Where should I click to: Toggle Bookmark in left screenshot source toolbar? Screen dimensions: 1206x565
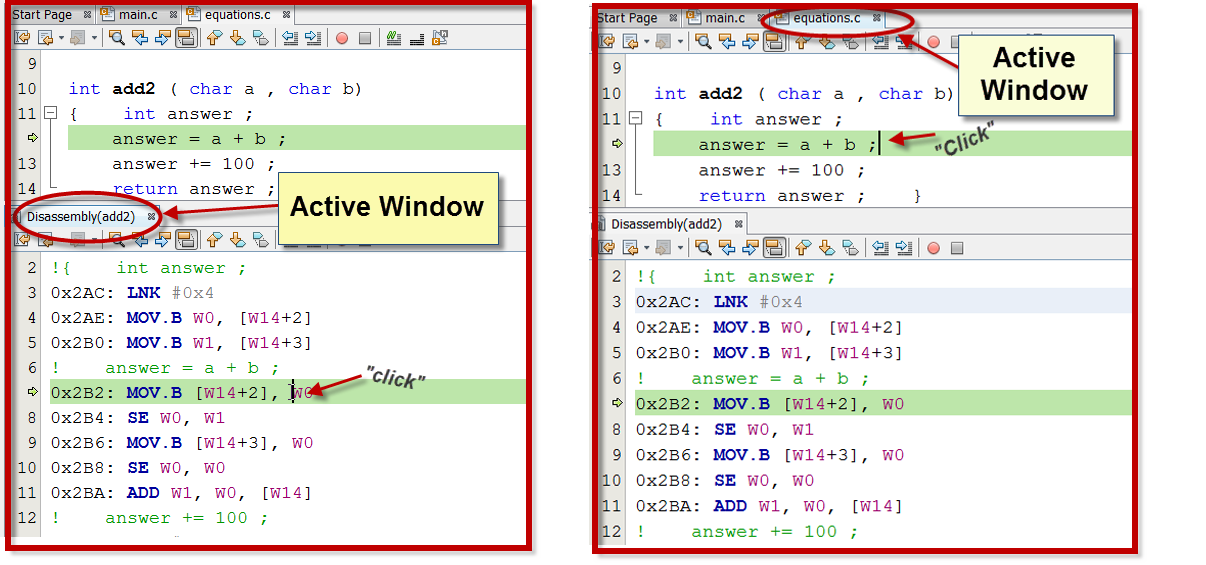click(260, 38)
